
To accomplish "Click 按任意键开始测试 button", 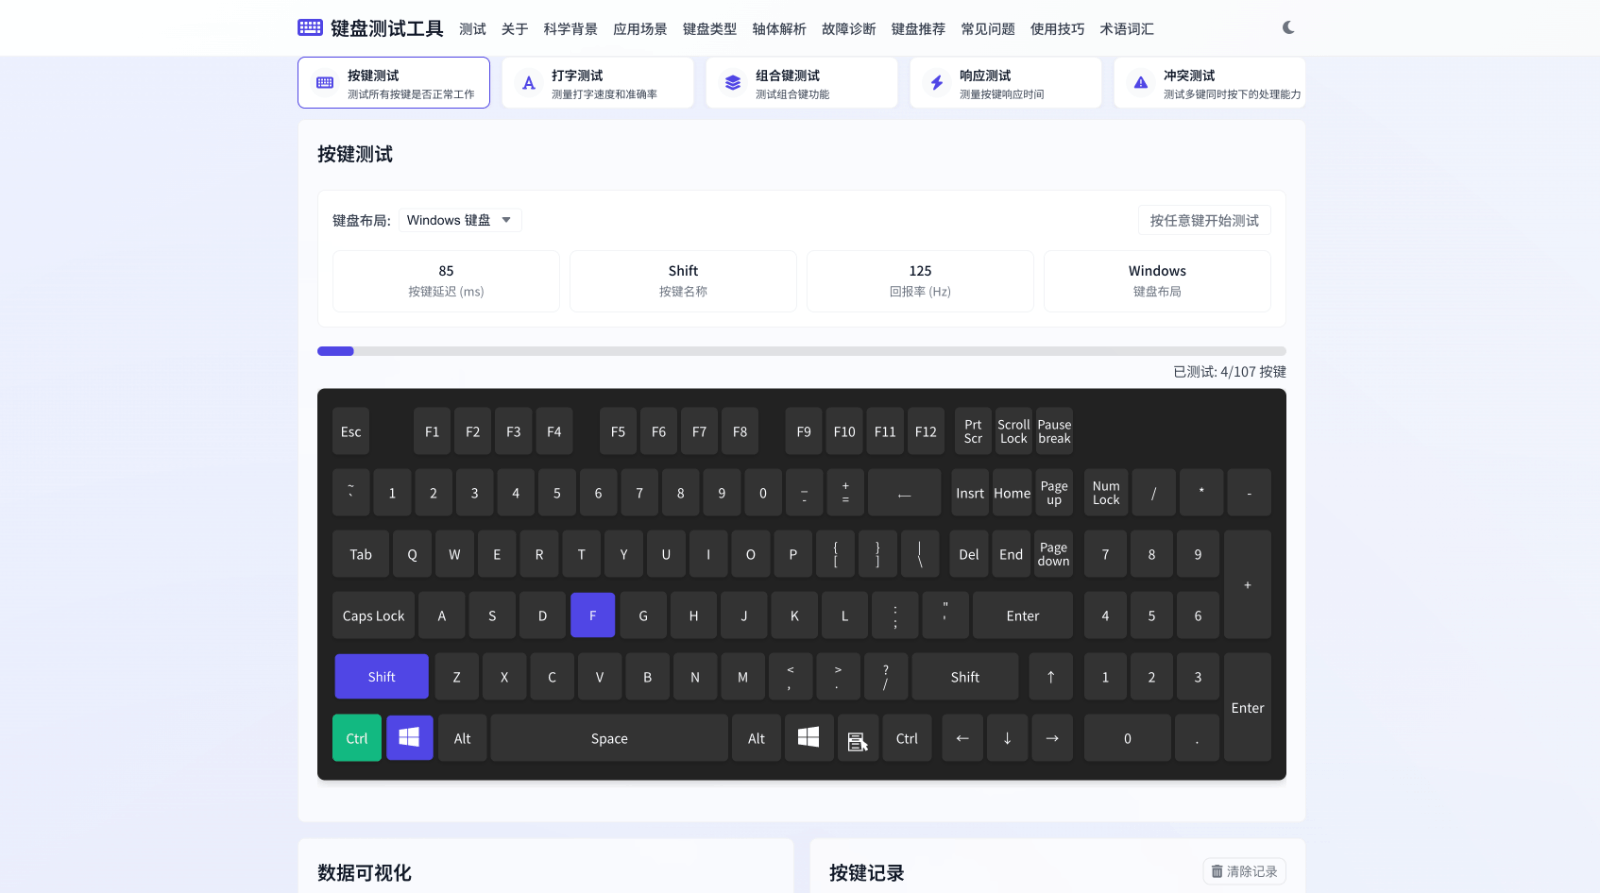I will point(1204,220).
